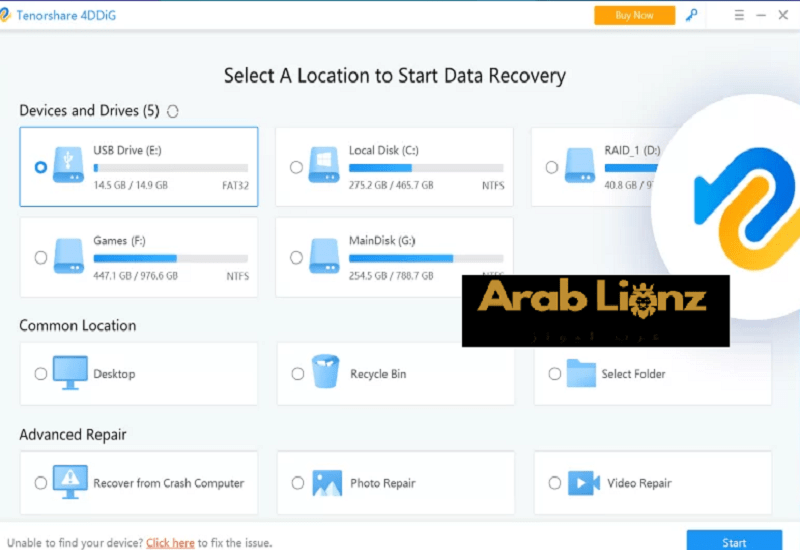Click the FAT32 file system label
Viewport: 800px width, 550px height.
click(236, 186)
